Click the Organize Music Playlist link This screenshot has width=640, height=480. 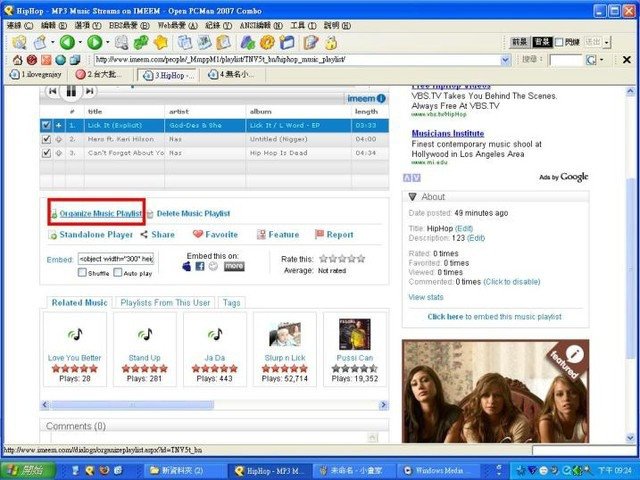101,213
